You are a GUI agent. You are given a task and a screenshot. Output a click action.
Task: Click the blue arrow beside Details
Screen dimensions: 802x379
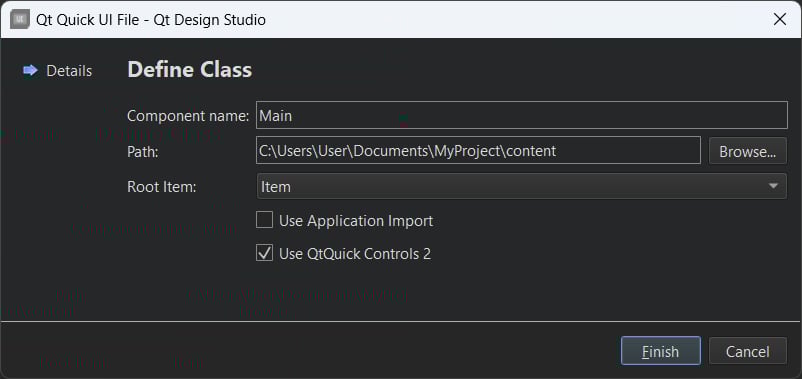coord(31,70)
